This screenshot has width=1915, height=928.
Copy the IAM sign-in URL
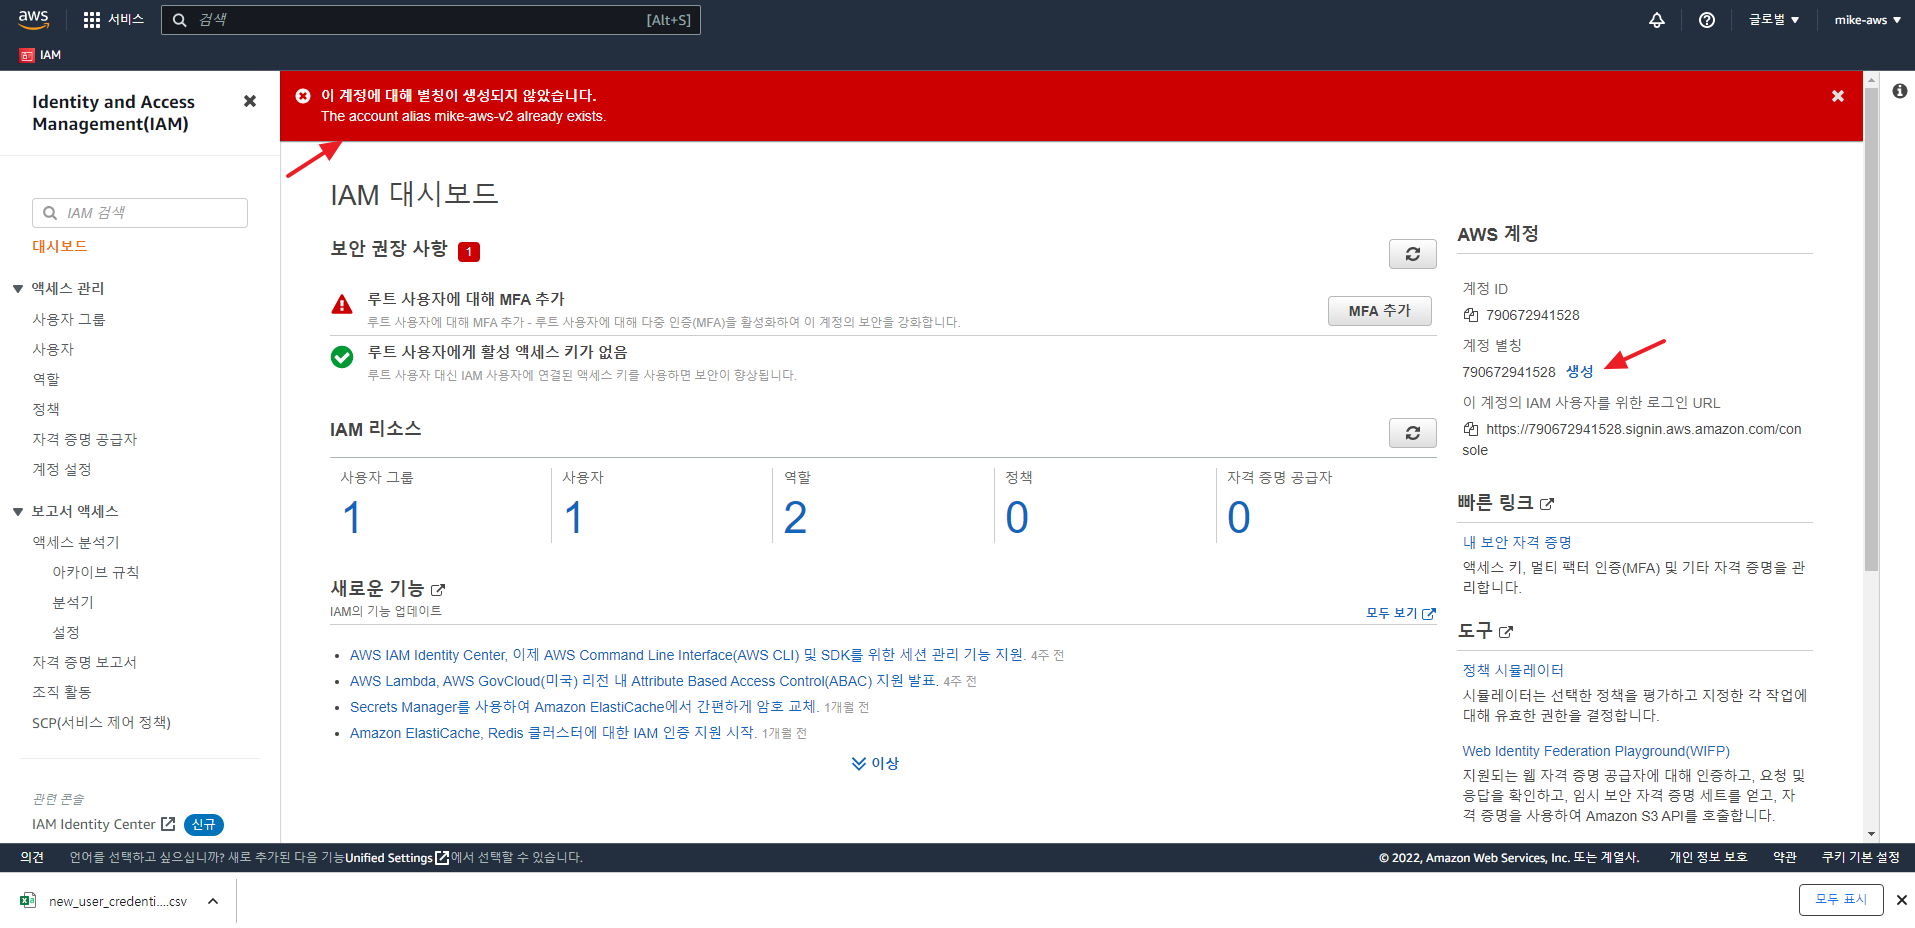click(1471, 429)
